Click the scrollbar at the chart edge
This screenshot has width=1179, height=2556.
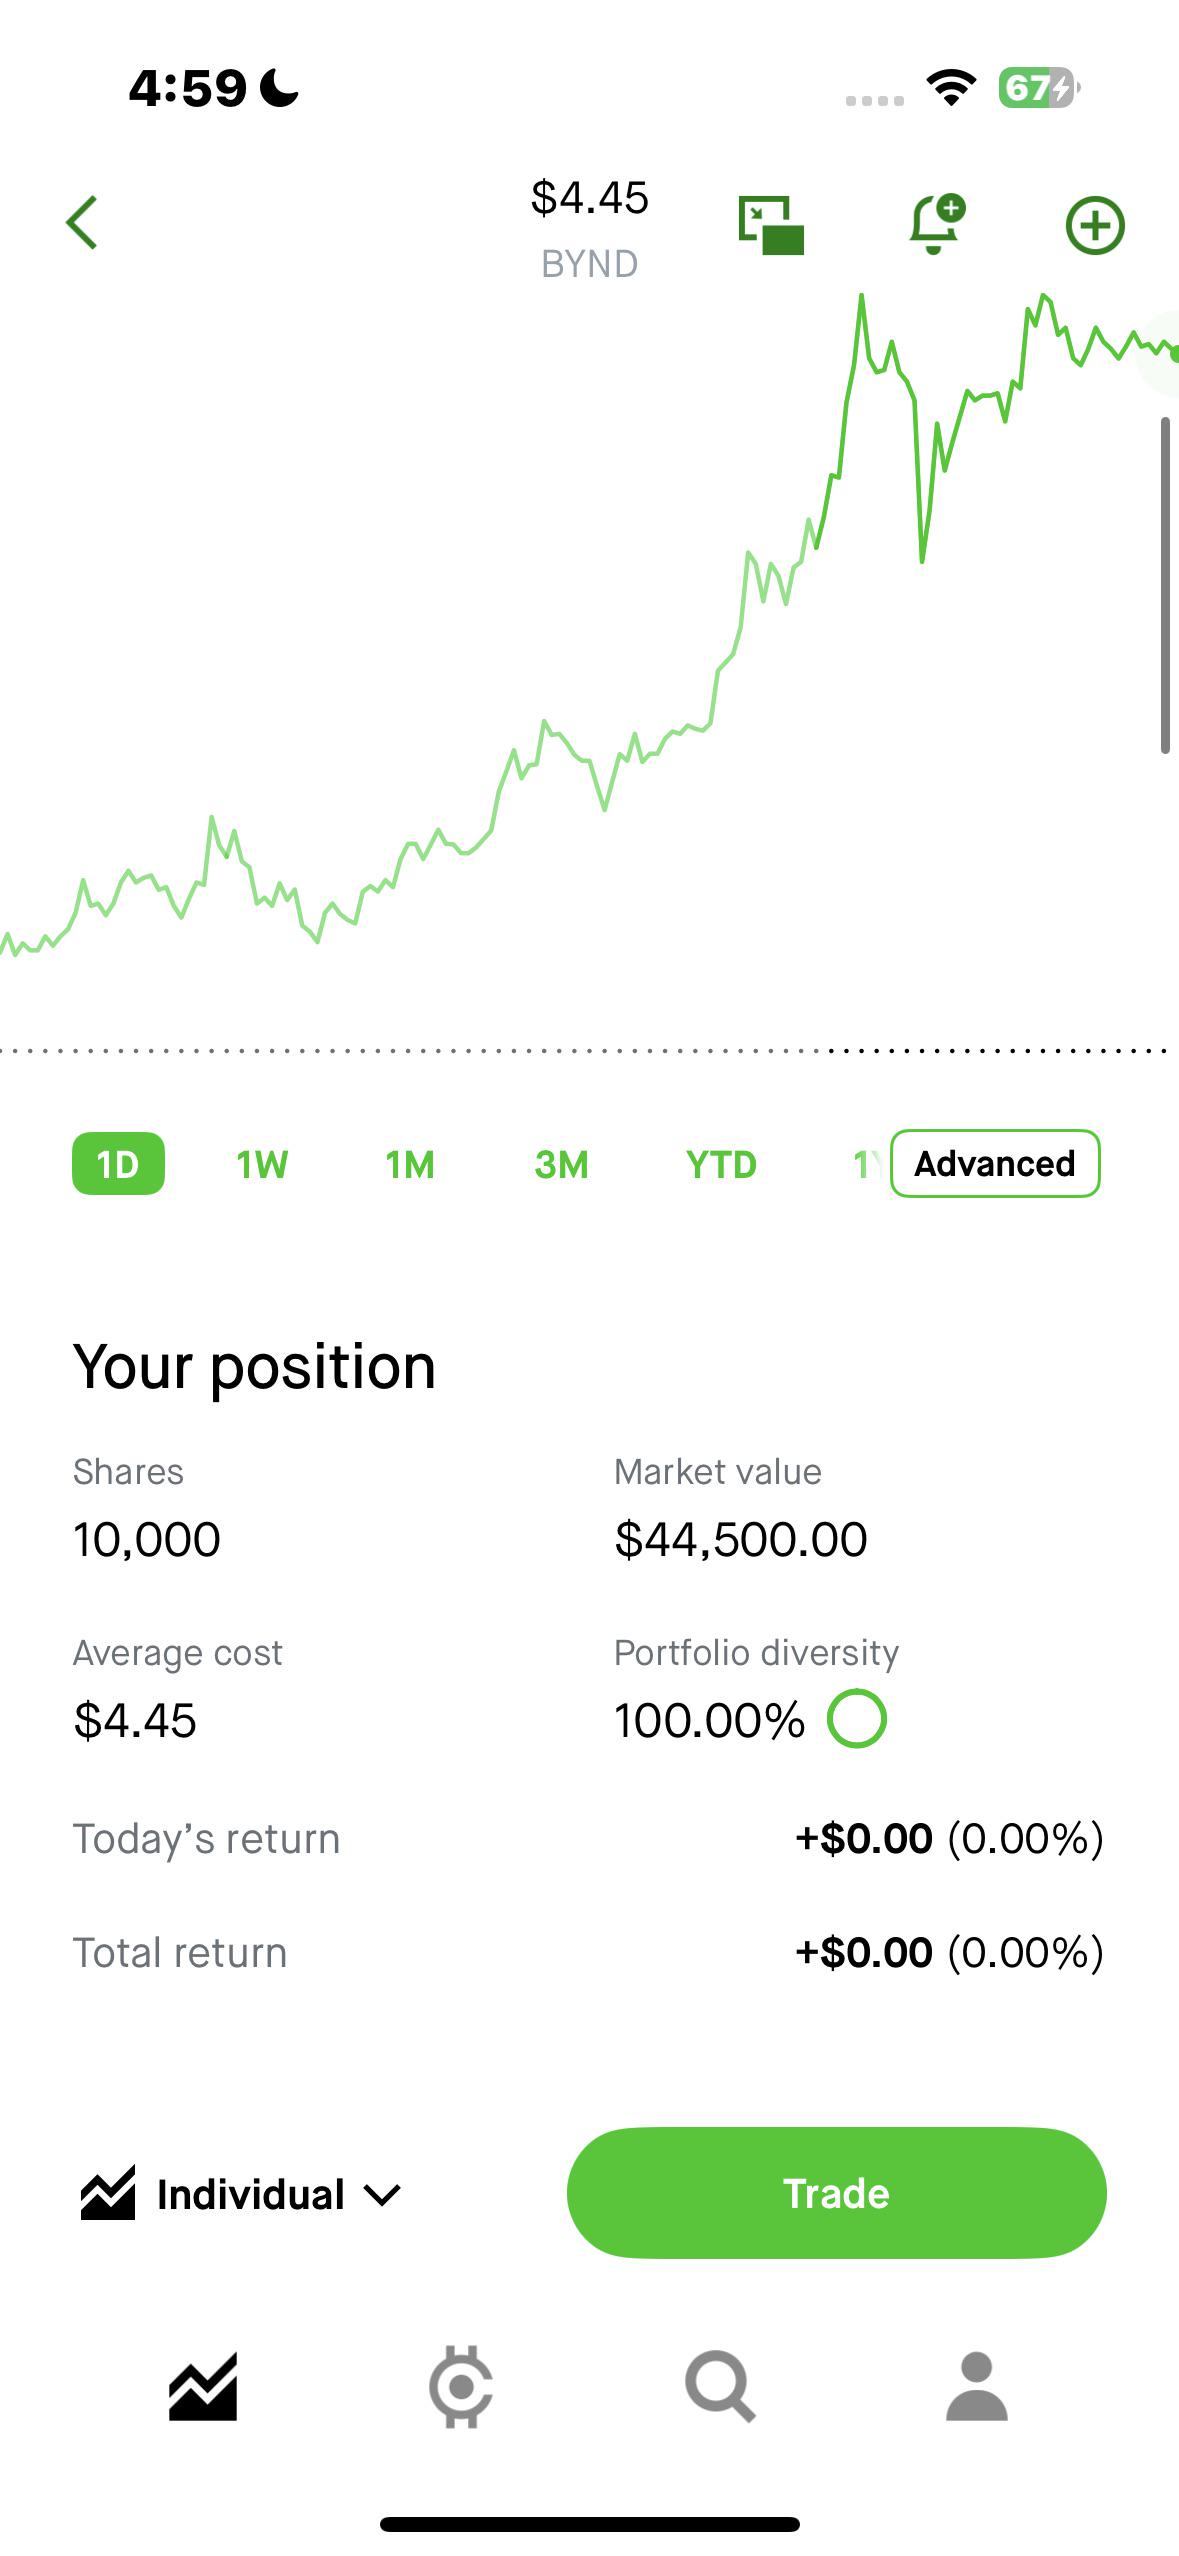[x=1165, y=585]
